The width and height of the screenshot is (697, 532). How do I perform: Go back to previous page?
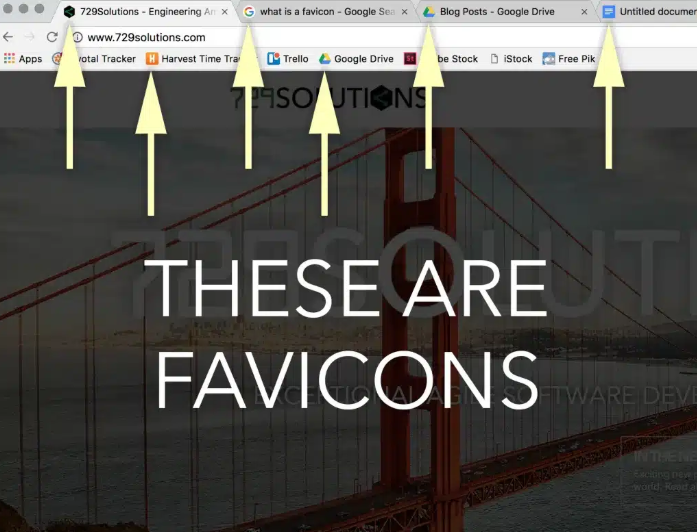point(8,37)
